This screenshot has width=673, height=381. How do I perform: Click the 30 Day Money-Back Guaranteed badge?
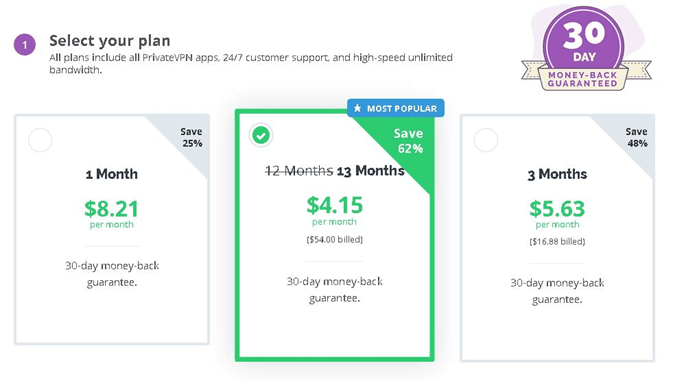click(x=586, y=48)
